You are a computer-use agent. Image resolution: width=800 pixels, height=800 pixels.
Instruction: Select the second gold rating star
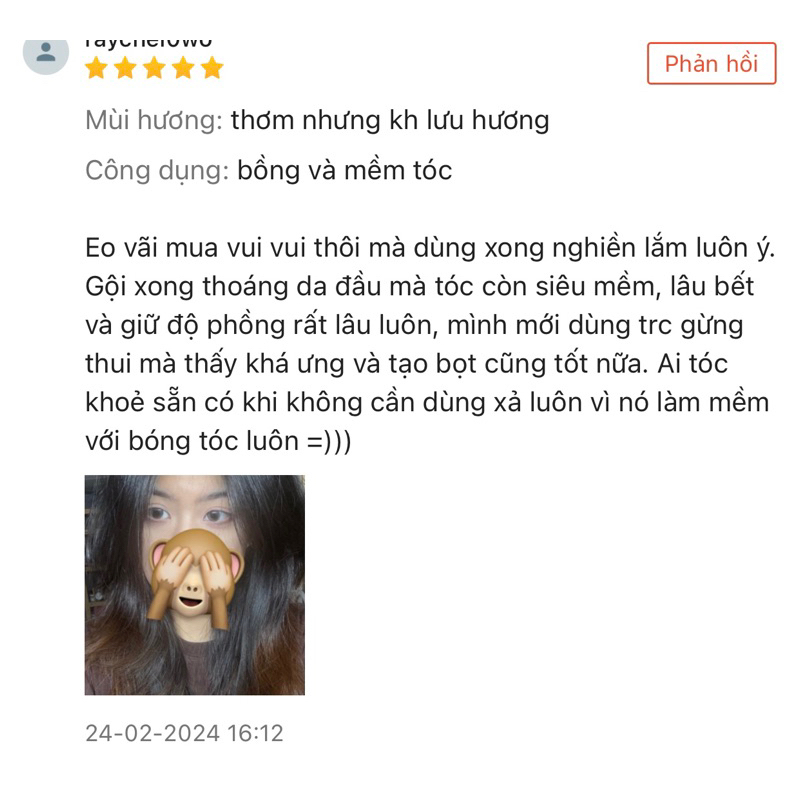125,68
